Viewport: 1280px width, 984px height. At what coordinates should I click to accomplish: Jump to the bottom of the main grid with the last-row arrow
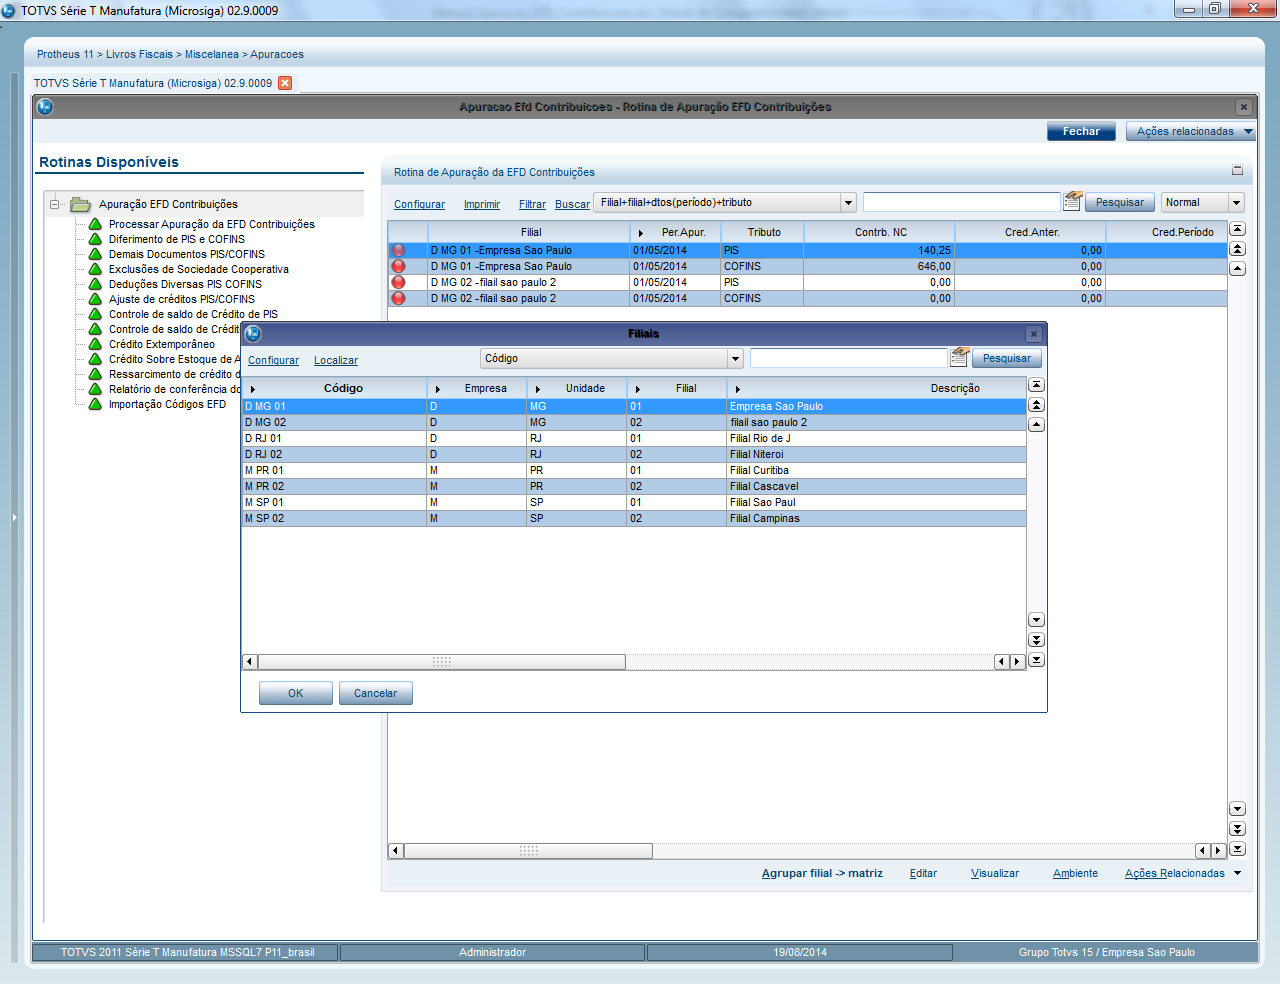[1237, 849]
